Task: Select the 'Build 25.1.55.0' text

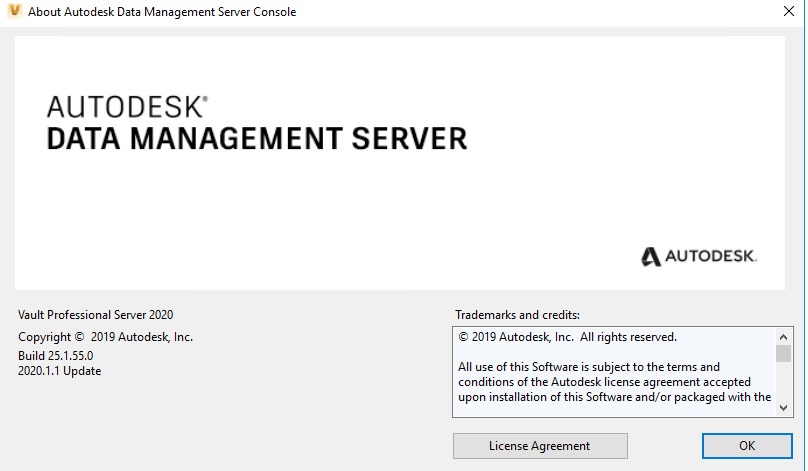Action: coord(56,356)
